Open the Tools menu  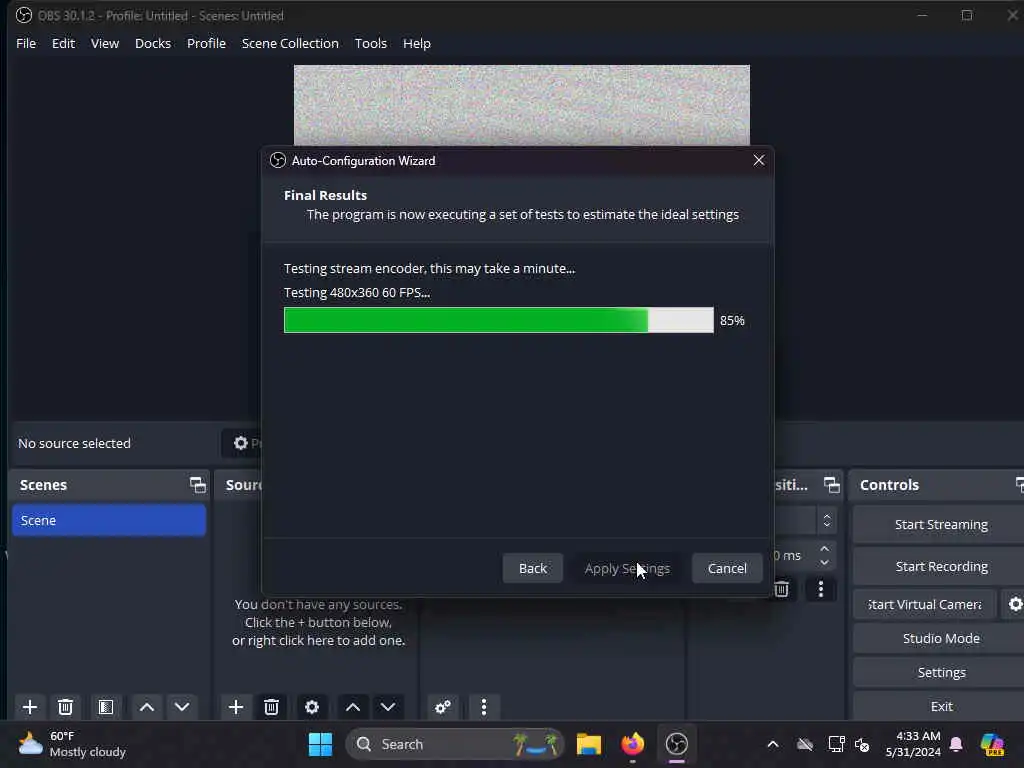coord(370,43)
